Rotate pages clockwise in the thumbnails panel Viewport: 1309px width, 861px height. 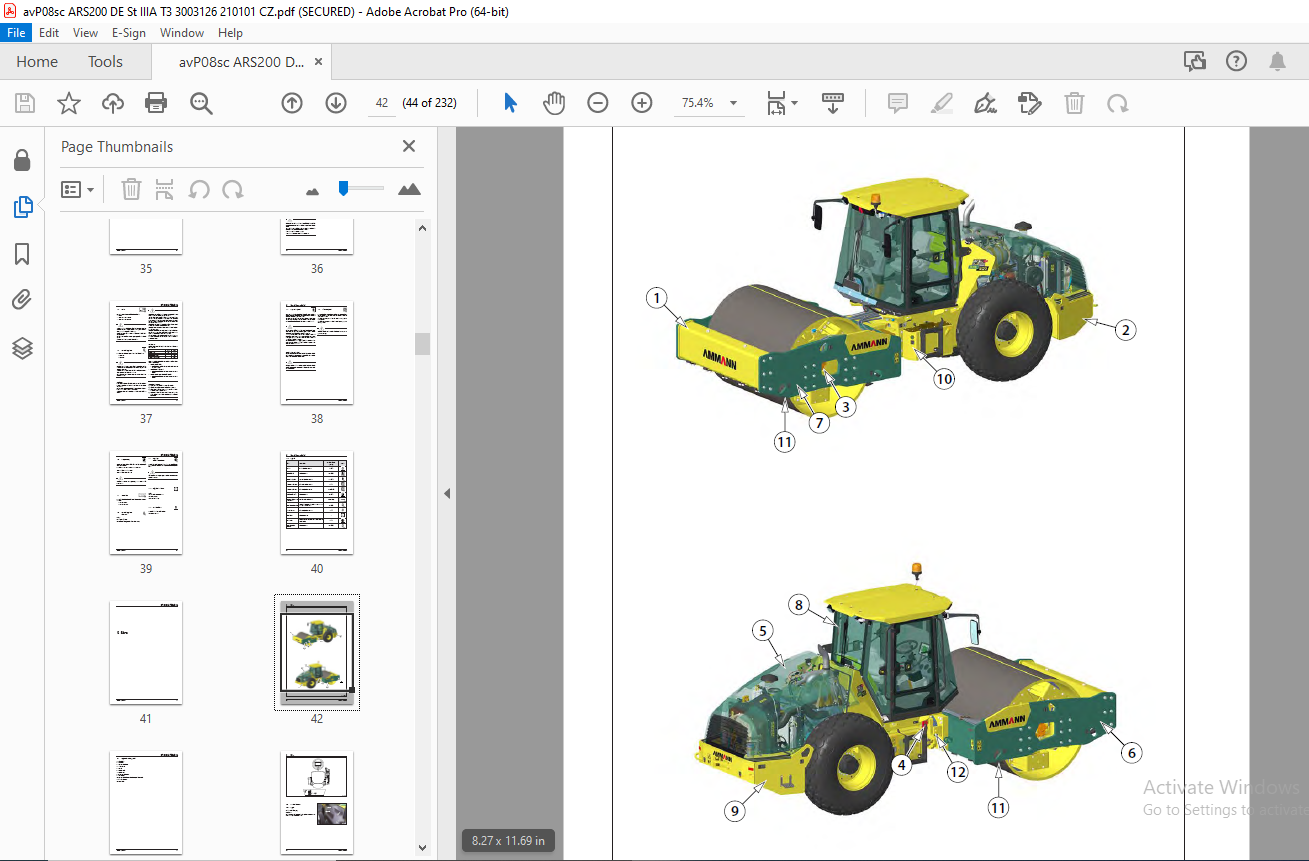(233, 189)
